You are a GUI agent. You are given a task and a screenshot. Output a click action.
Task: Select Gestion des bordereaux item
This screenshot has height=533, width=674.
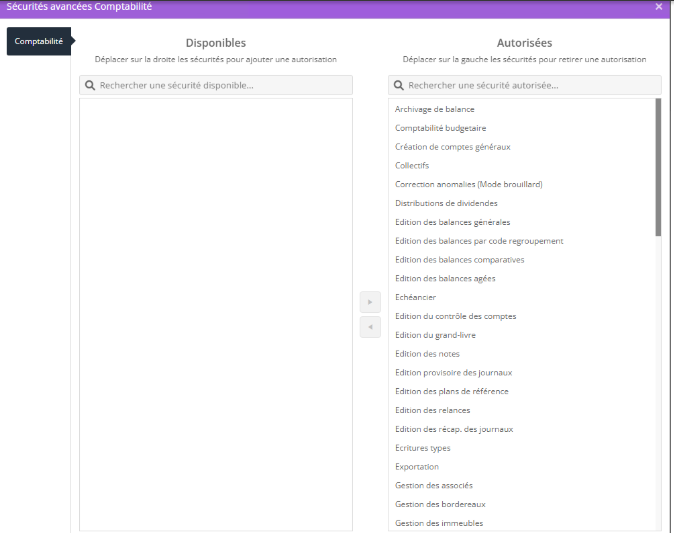point(440,504)
